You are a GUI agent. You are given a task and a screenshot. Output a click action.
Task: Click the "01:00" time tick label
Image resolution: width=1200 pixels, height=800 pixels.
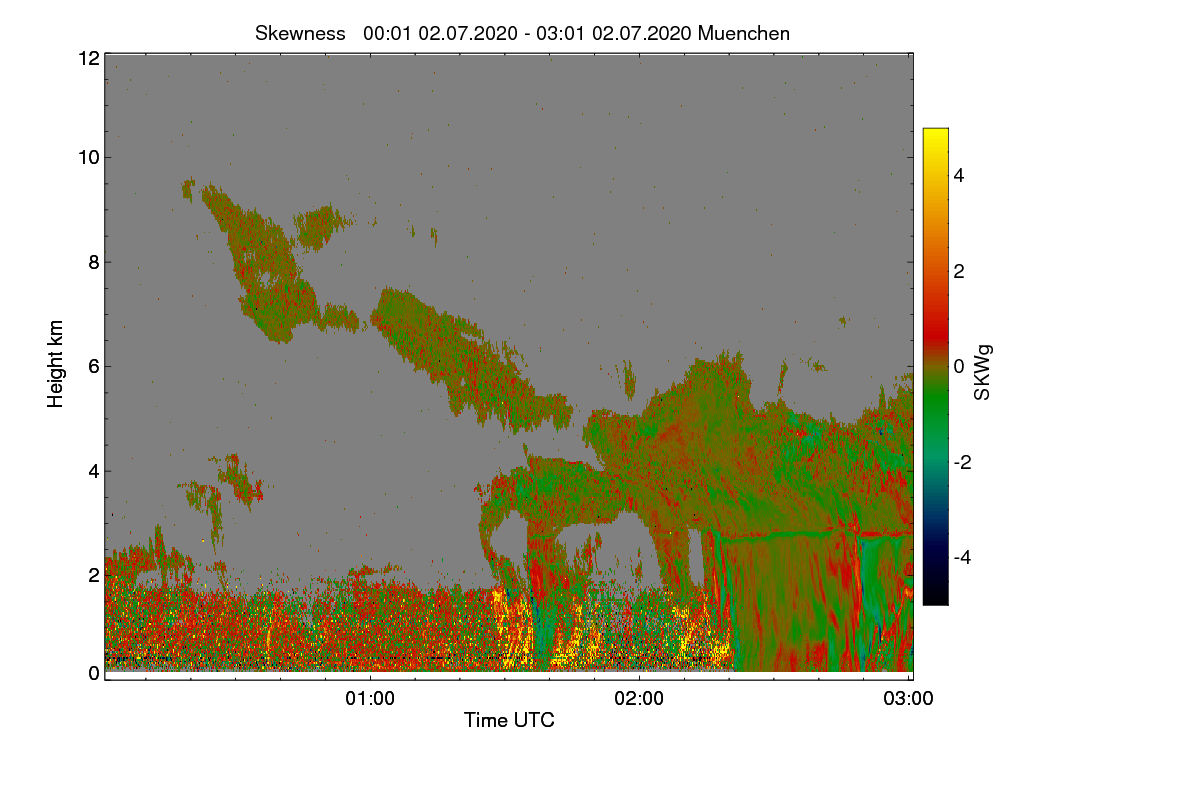(370, 698)
